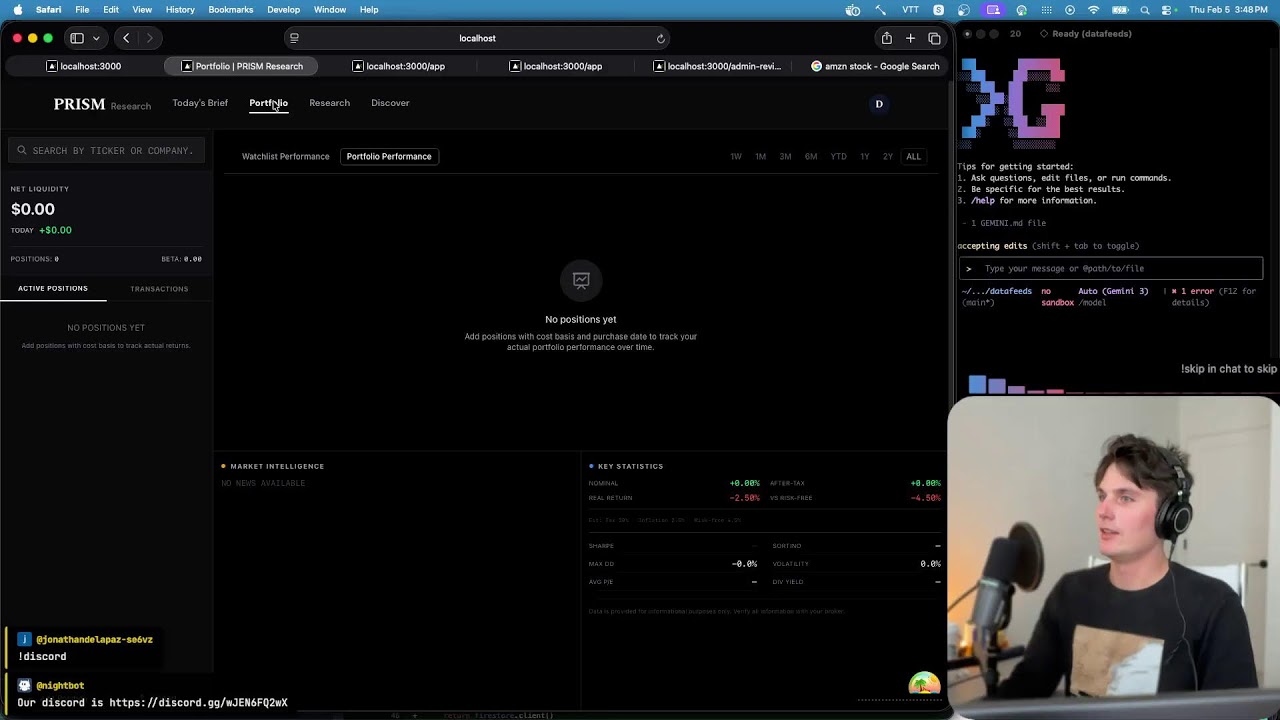Open the Safari Share menu

[x=886, y=38]
